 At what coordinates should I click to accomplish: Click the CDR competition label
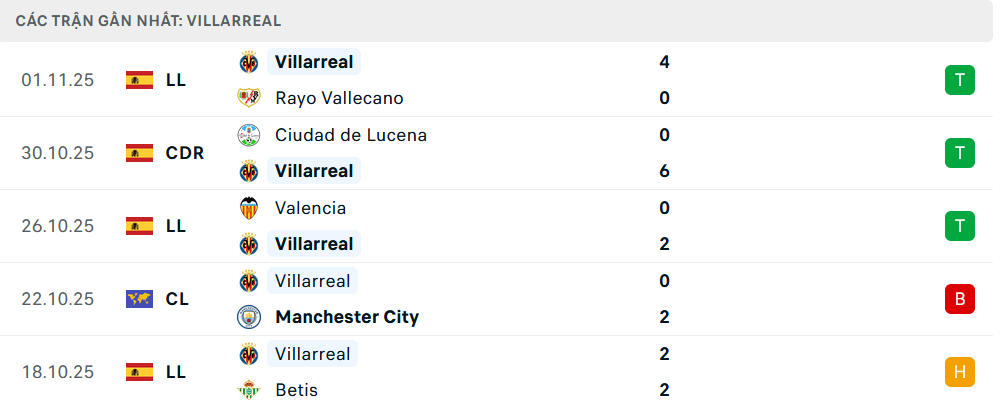(x=185, y=153)
